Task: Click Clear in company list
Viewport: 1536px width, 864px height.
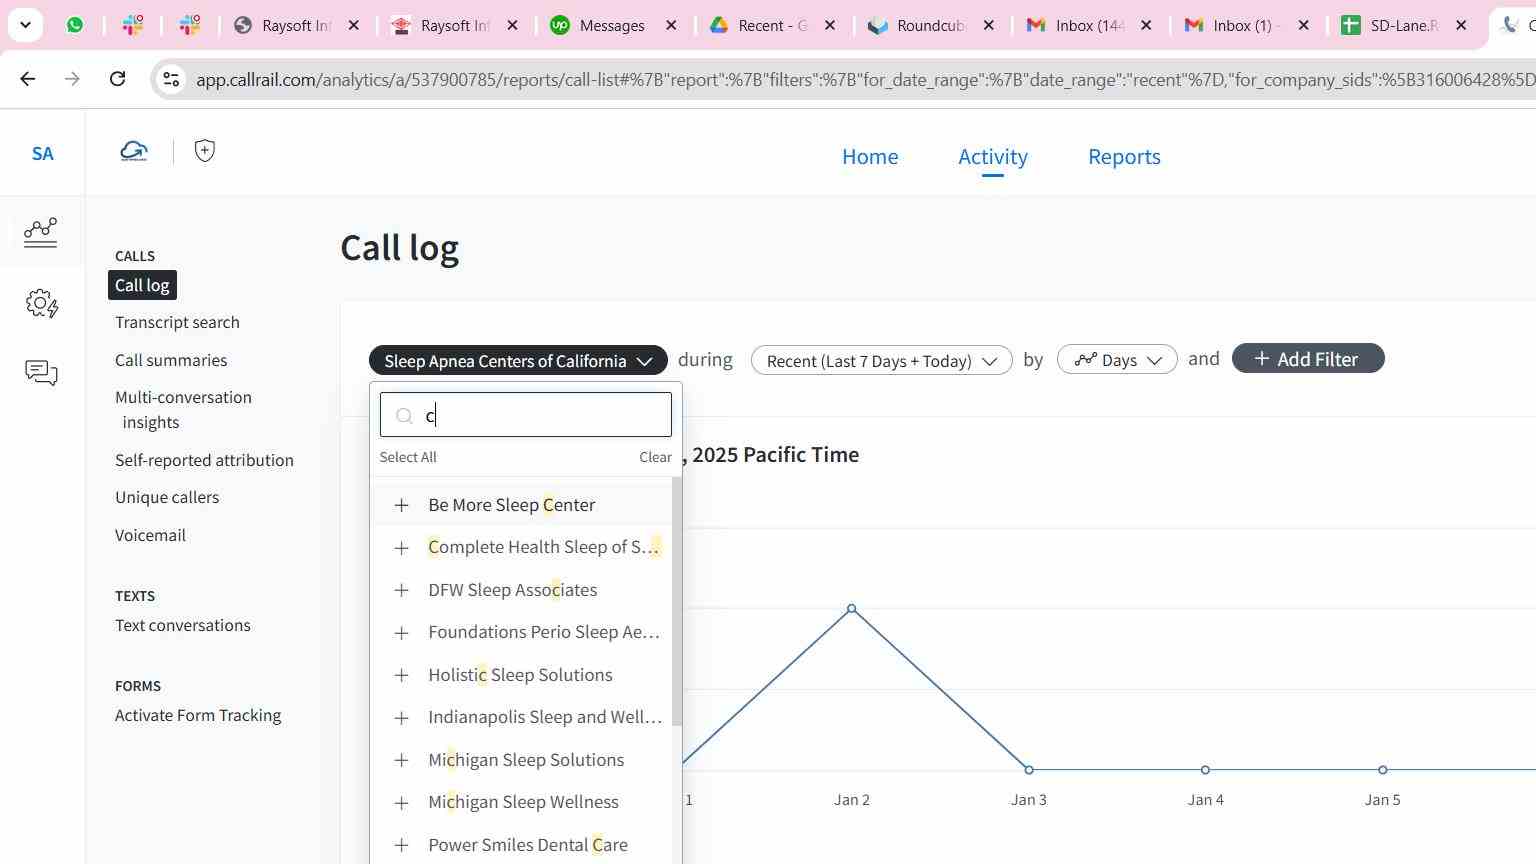Action: point(656,457)
